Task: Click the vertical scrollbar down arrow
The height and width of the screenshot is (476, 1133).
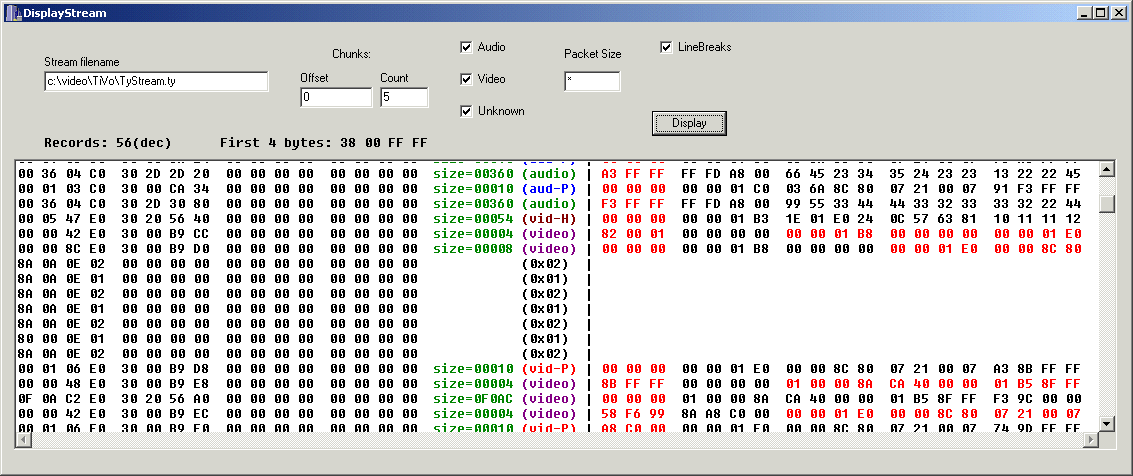Action: tap(1106, 423)
